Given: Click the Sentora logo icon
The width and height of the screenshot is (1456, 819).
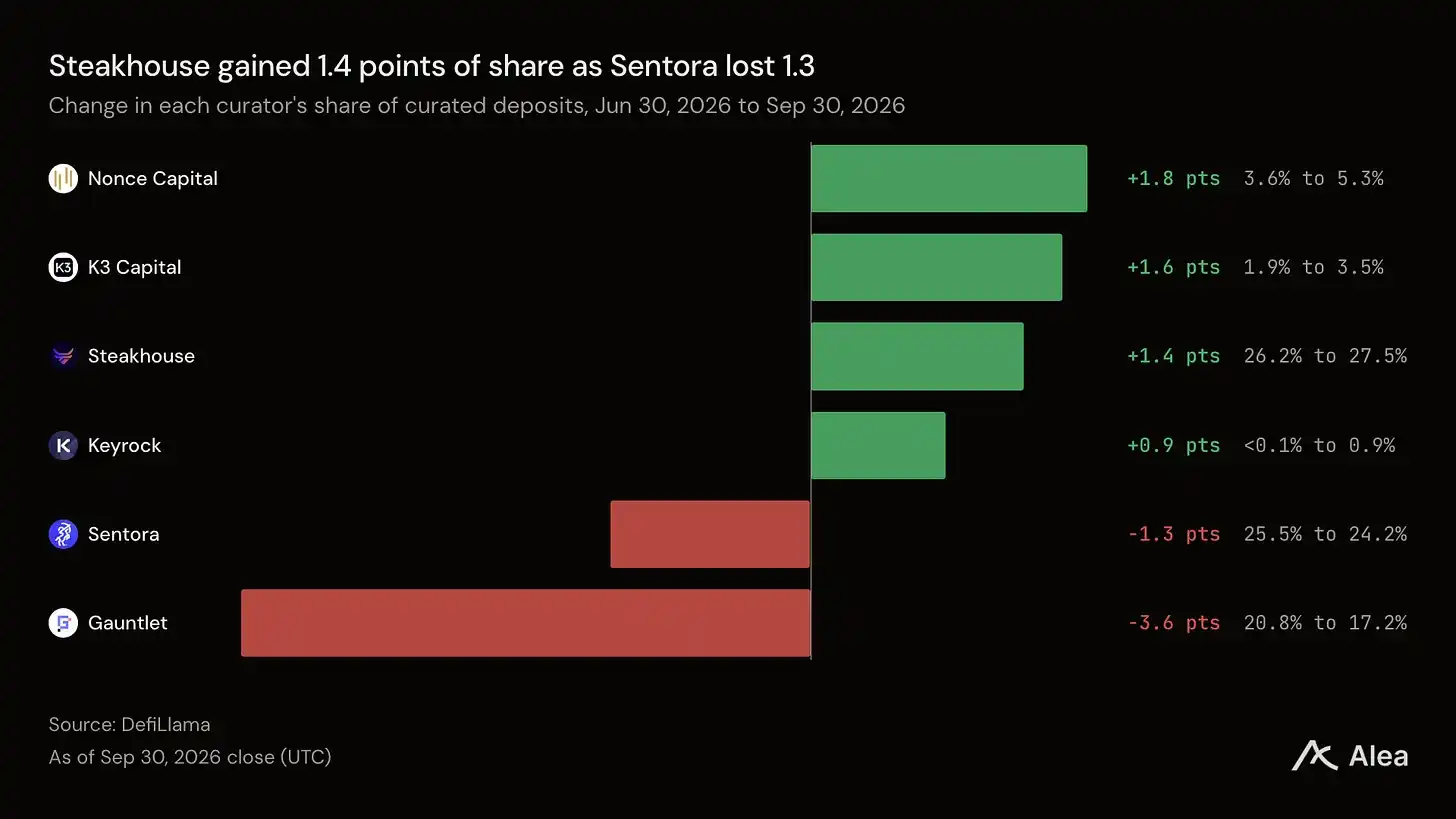Looking at the screenshot, I should point(63,534).
